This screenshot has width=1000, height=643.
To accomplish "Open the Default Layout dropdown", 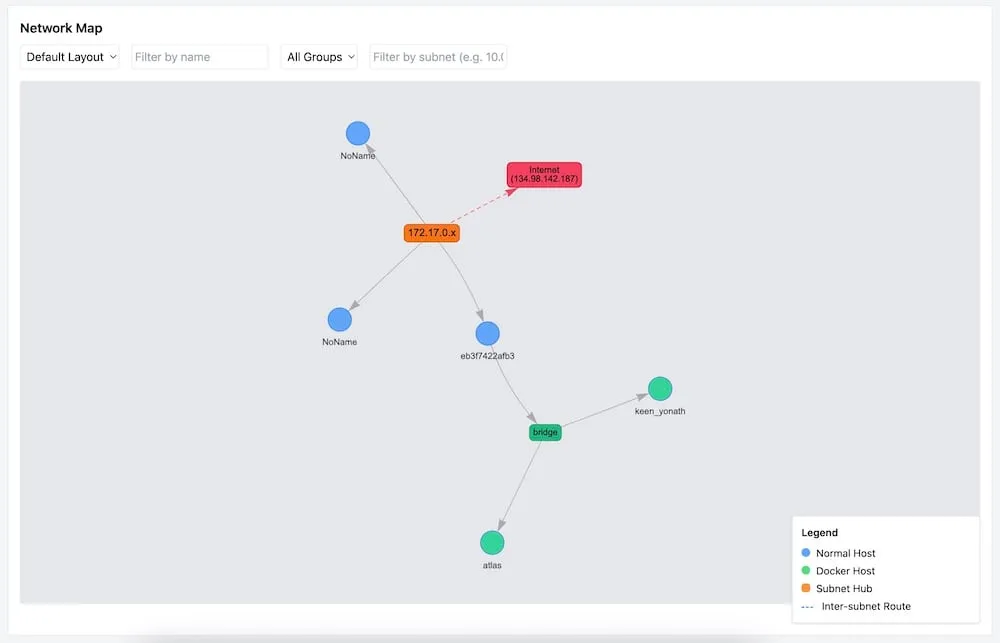I will 70,57.
